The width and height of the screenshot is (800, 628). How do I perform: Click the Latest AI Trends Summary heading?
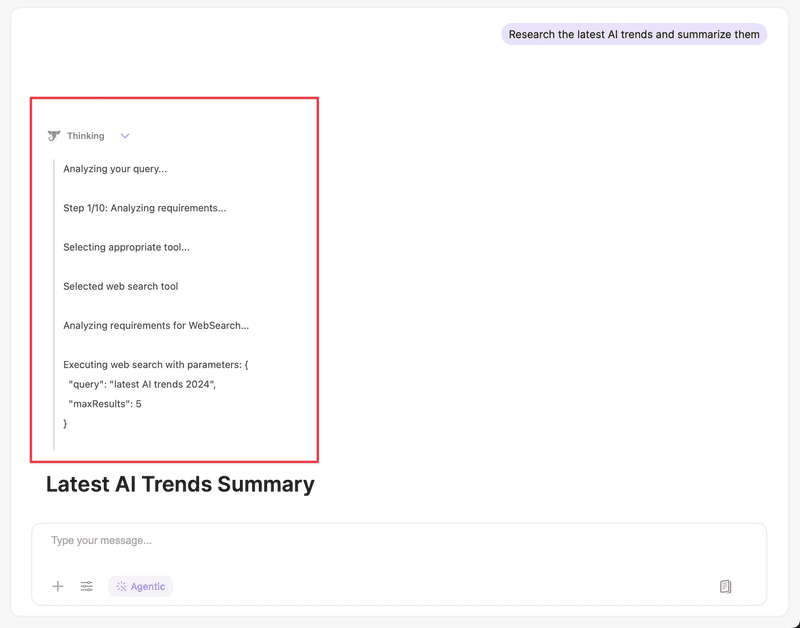[180, 484]
